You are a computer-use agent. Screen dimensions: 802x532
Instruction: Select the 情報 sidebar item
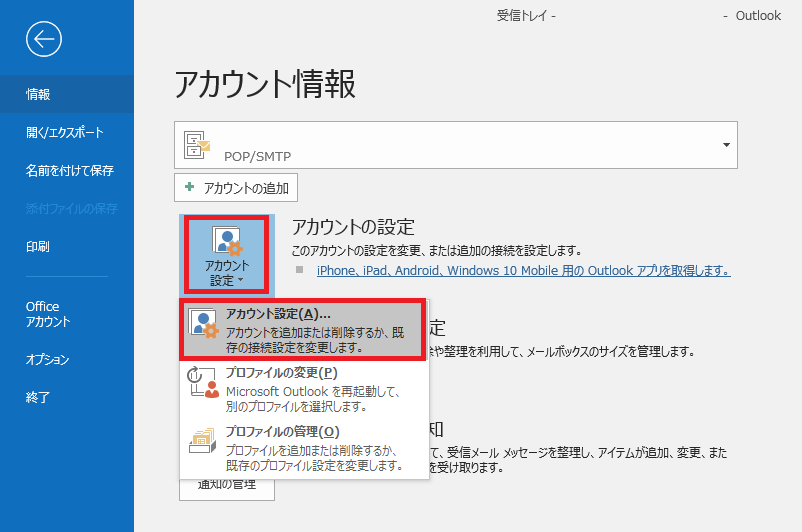[x=67, y=94]
